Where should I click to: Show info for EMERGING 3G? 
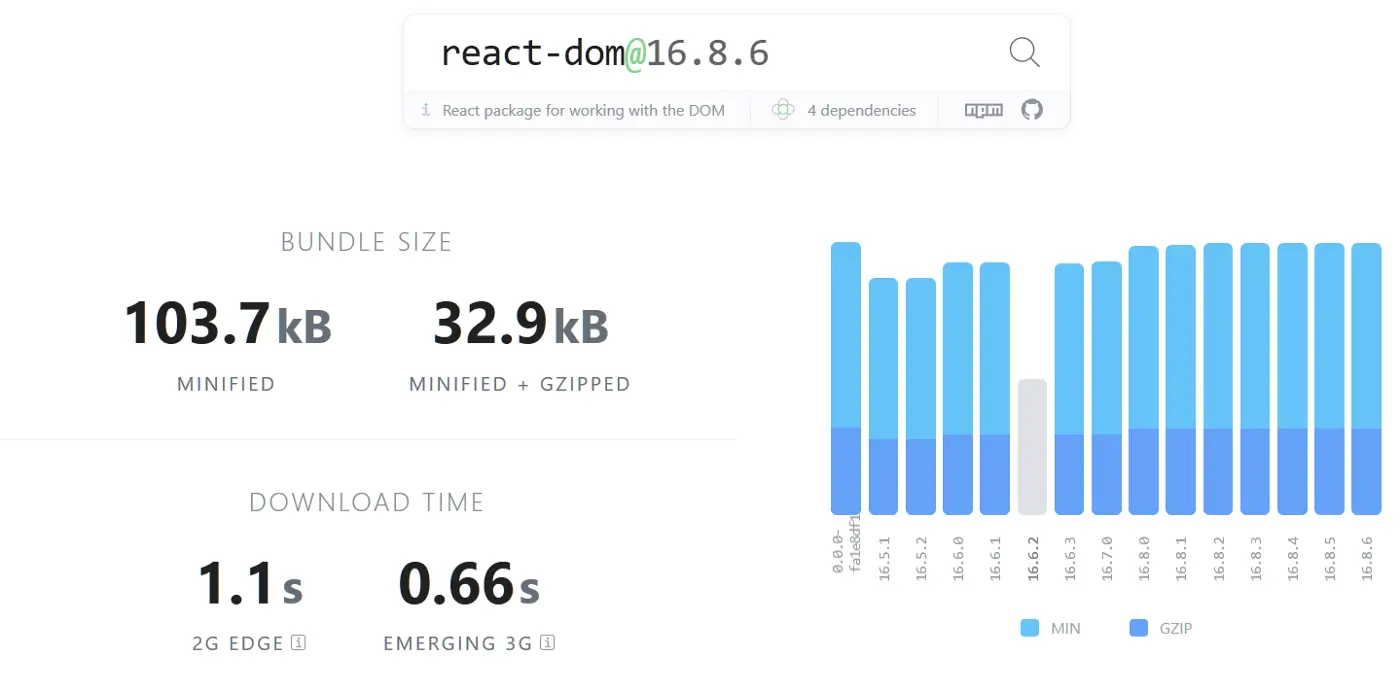click(x=547, y=643)
